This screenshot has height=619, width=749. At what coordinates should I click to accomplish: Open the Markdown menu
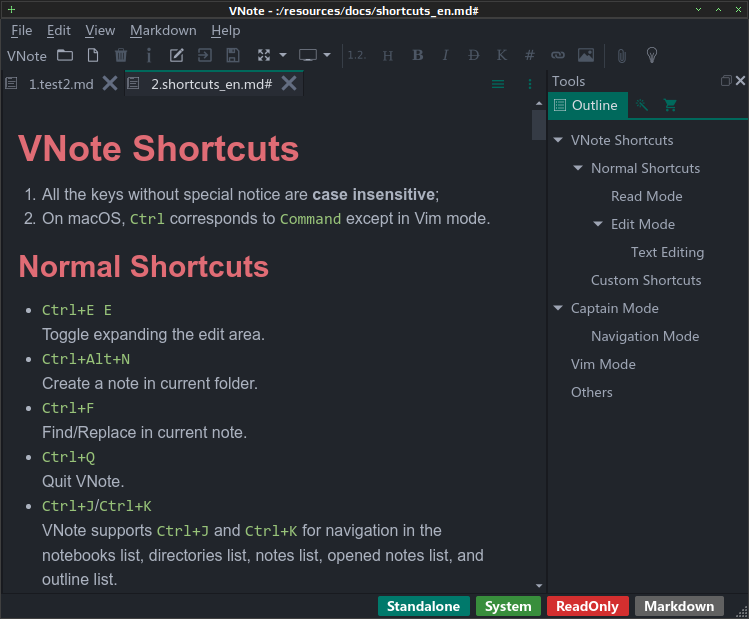point(163,31)
